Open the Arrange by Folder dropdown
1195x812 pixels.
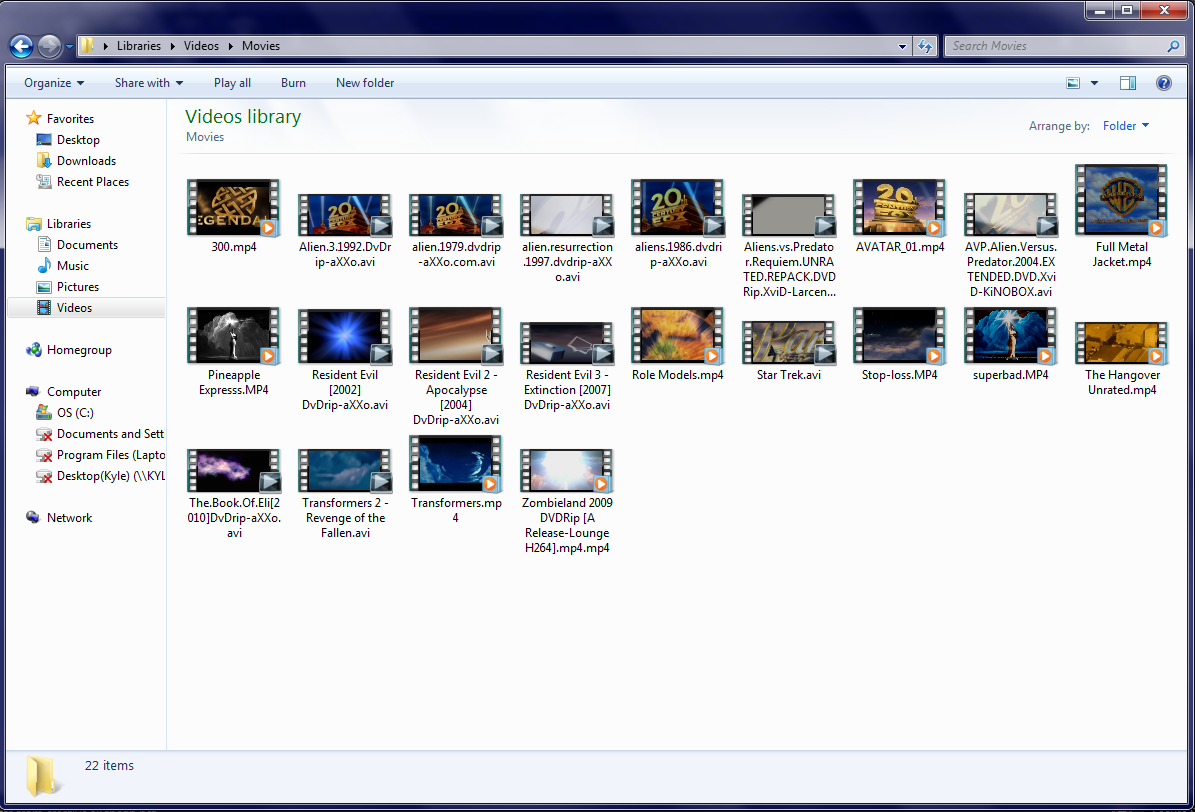click(1126, 126)
